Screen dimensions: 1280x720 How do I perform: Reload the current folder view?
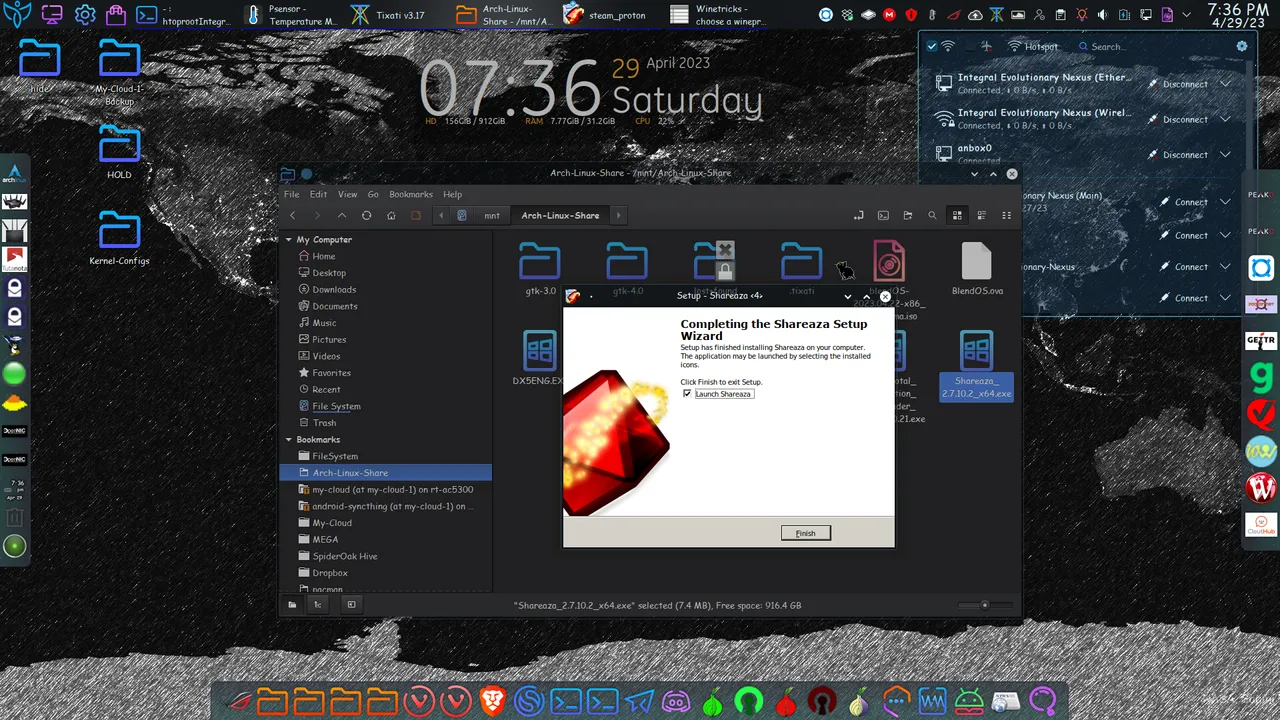click(x=366, y=215)
